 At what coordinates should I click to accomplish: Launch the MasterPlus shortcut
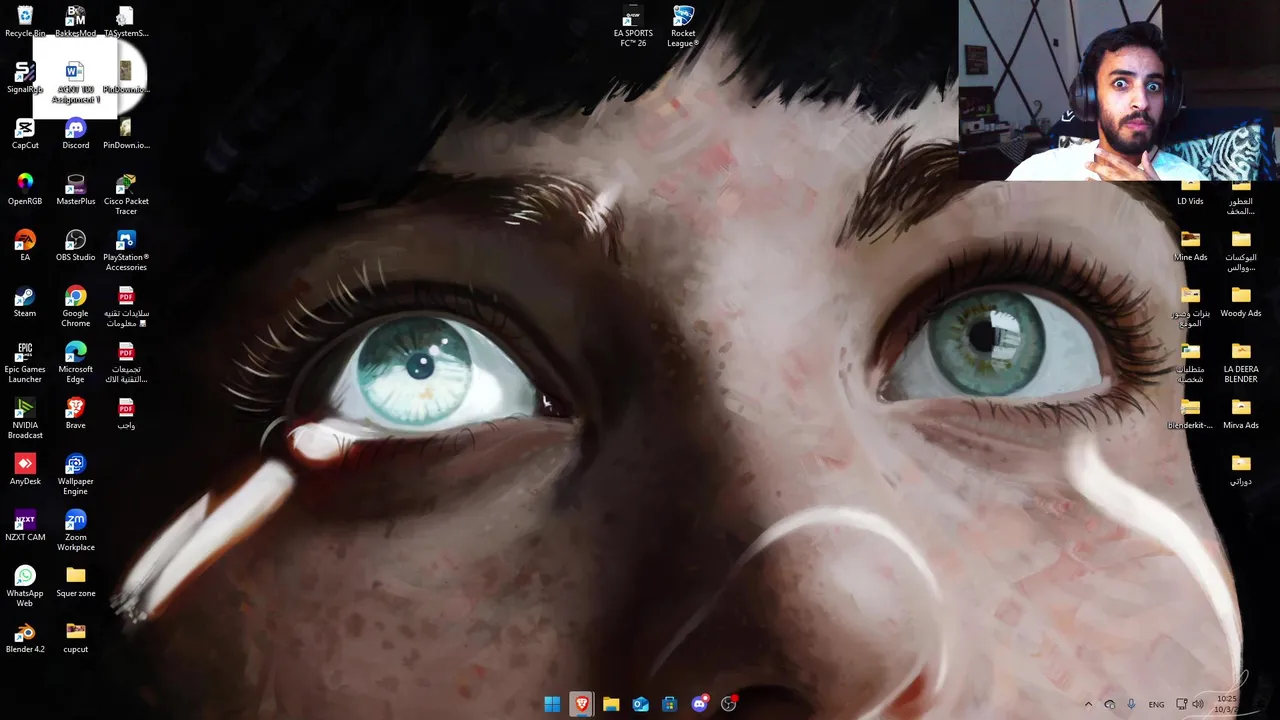(x=75, y=189)
